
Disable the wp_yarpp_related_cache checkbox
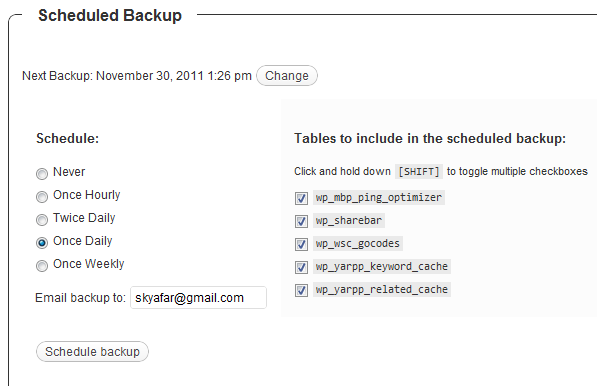click(301, 290)
